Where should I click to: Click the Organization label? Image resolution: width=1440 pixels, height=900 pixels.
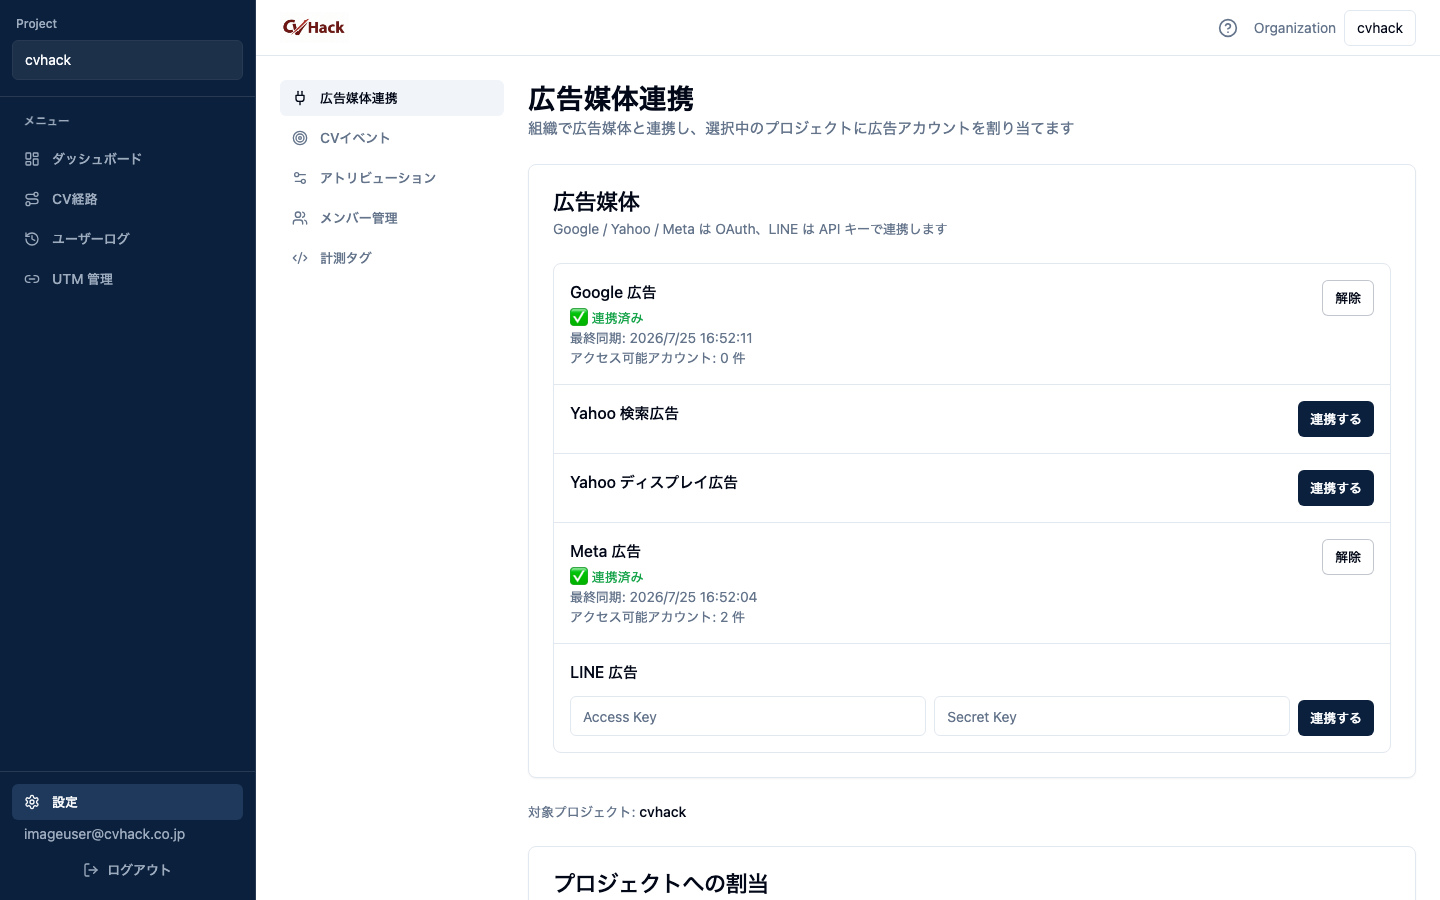[1295, 28]
